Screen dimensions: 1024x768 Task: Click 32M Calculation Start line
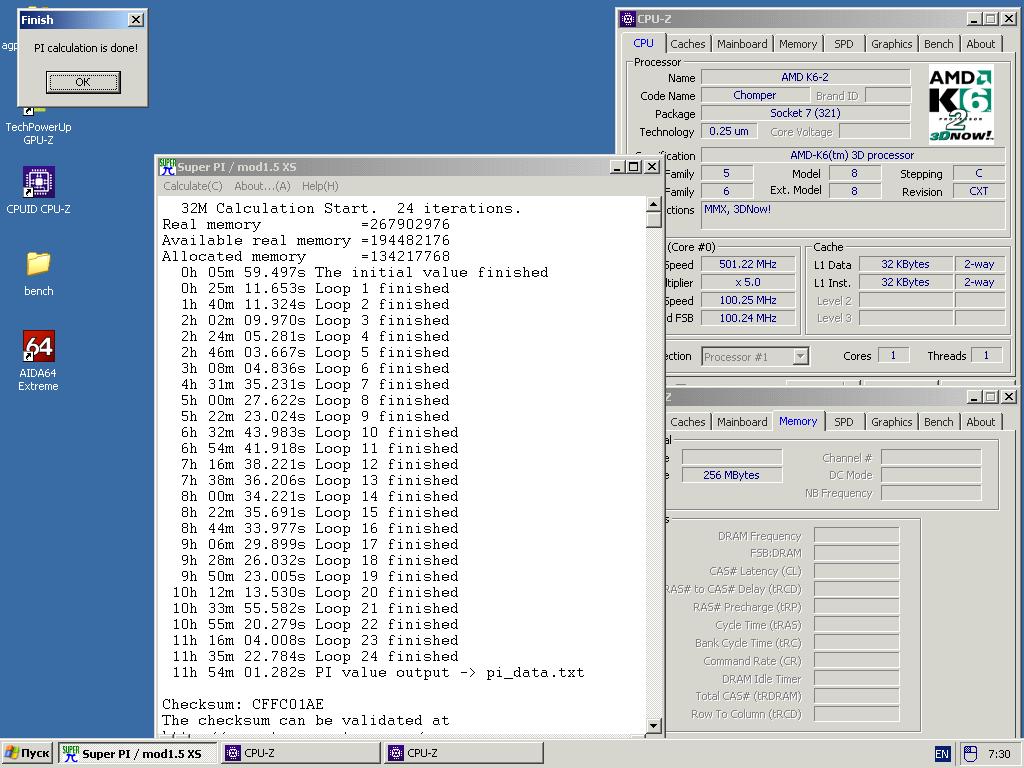coord(351,209)
